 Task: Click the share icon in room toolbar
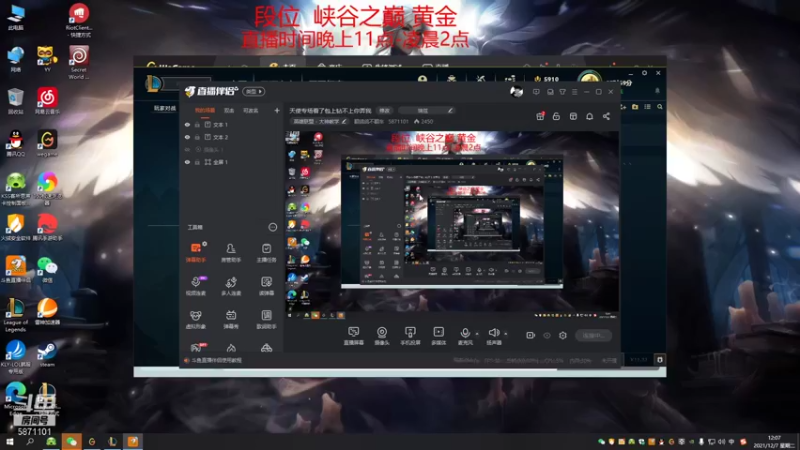click(606, 116)
